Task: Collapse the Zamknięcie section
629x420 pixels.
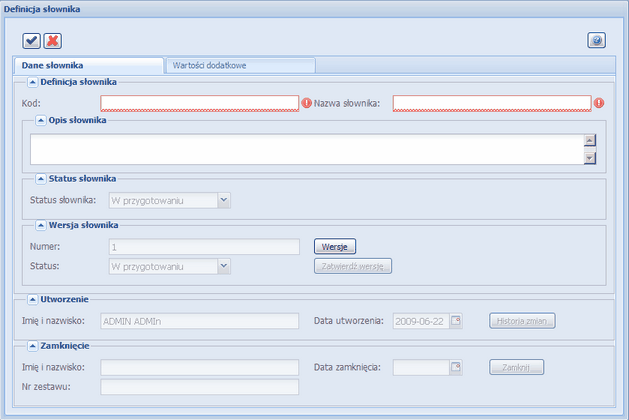Action: coord(32,344)
